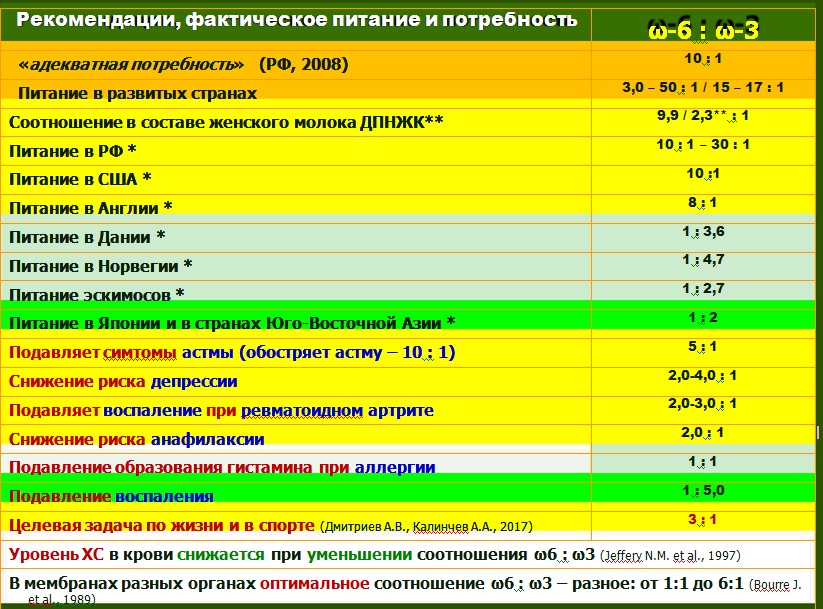This screenshot has height=609, width=823.
Task: Click the table header "Рекомендации, фактическое питание и потребность"
Action: pos(297,20)
